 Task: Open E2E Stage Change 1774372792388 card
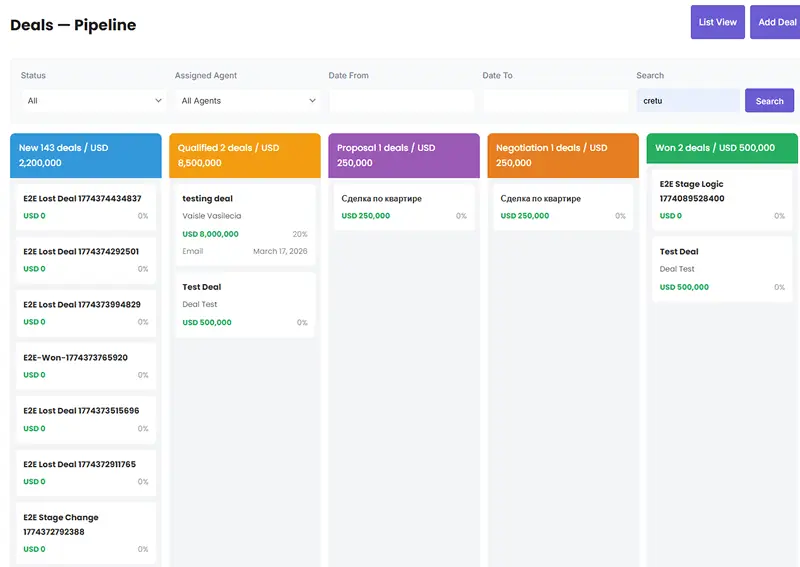coord(85,532)
